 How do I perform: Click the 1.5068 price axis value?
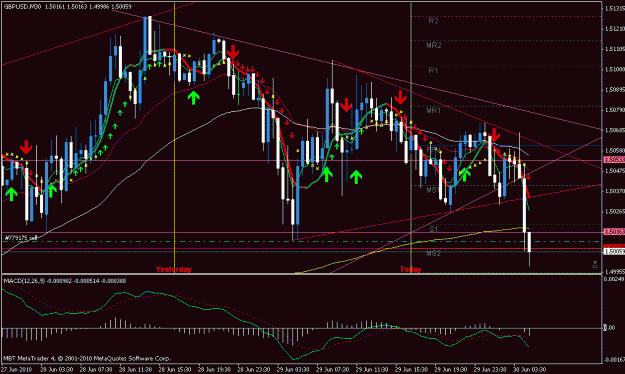(x=615, y=130)
